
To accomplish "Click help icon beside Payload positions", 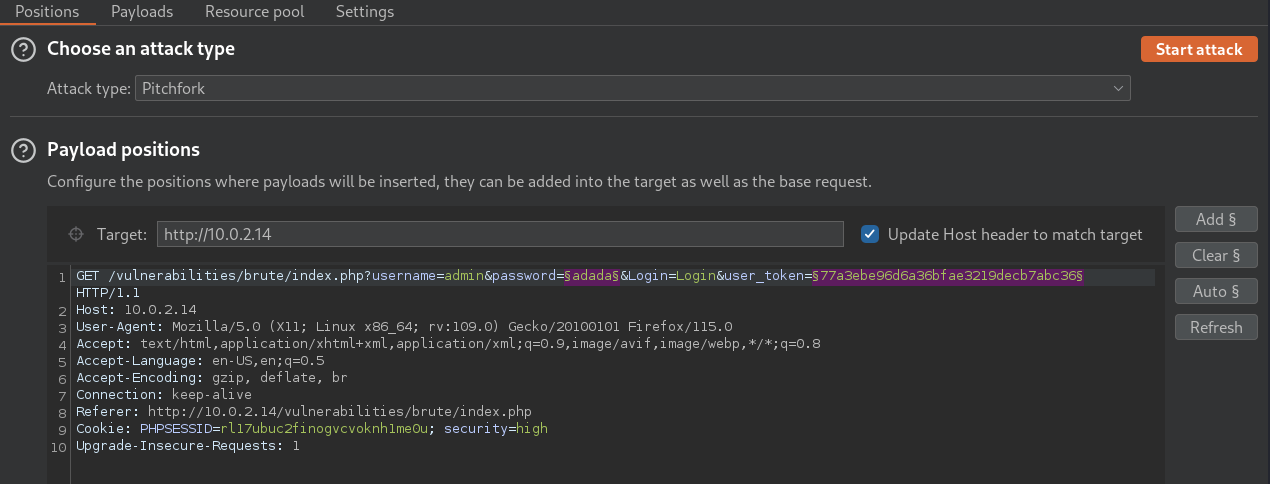I will 23,150.
